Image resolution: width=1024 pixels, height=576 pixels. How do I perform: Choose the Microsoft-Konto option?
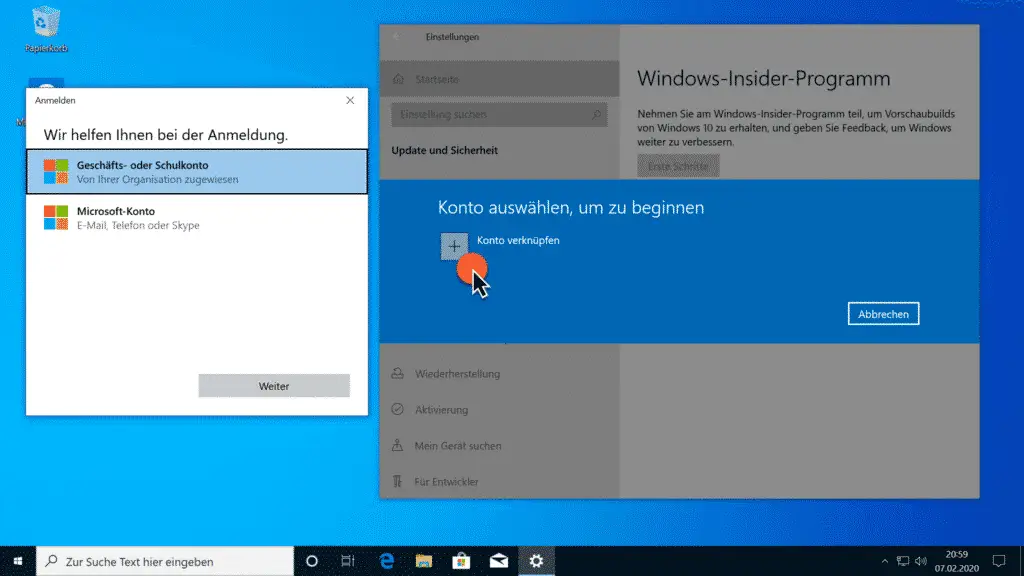coord(197,217)
